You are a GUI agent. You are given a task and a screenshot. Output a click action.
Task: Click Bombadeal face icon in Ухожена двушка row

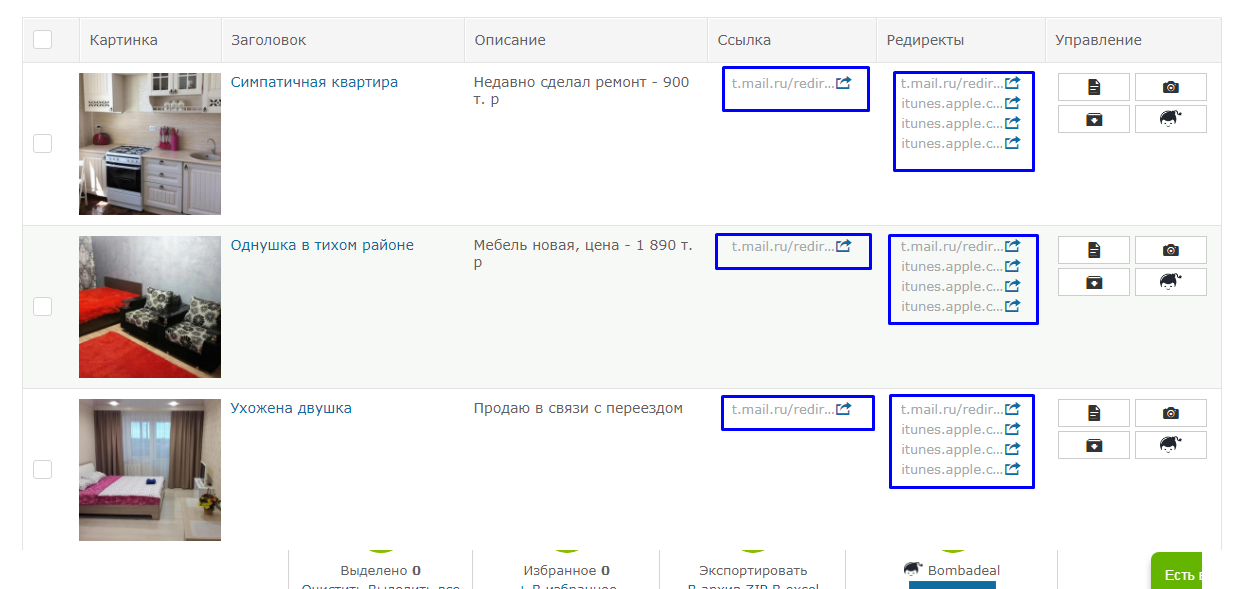[x=1171, y=445]
